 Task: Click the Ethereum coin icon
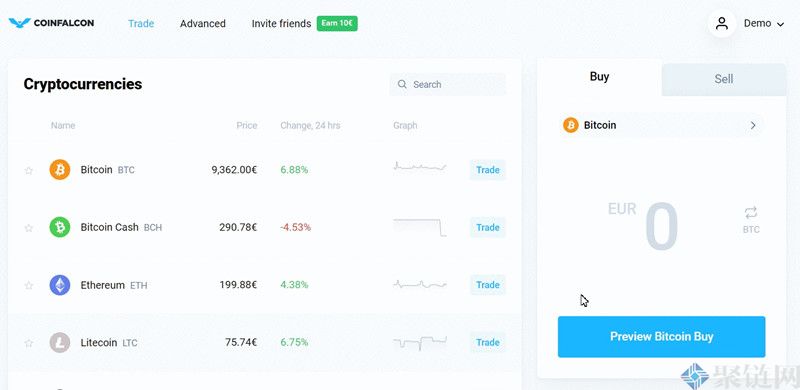(x=60, y=285)
